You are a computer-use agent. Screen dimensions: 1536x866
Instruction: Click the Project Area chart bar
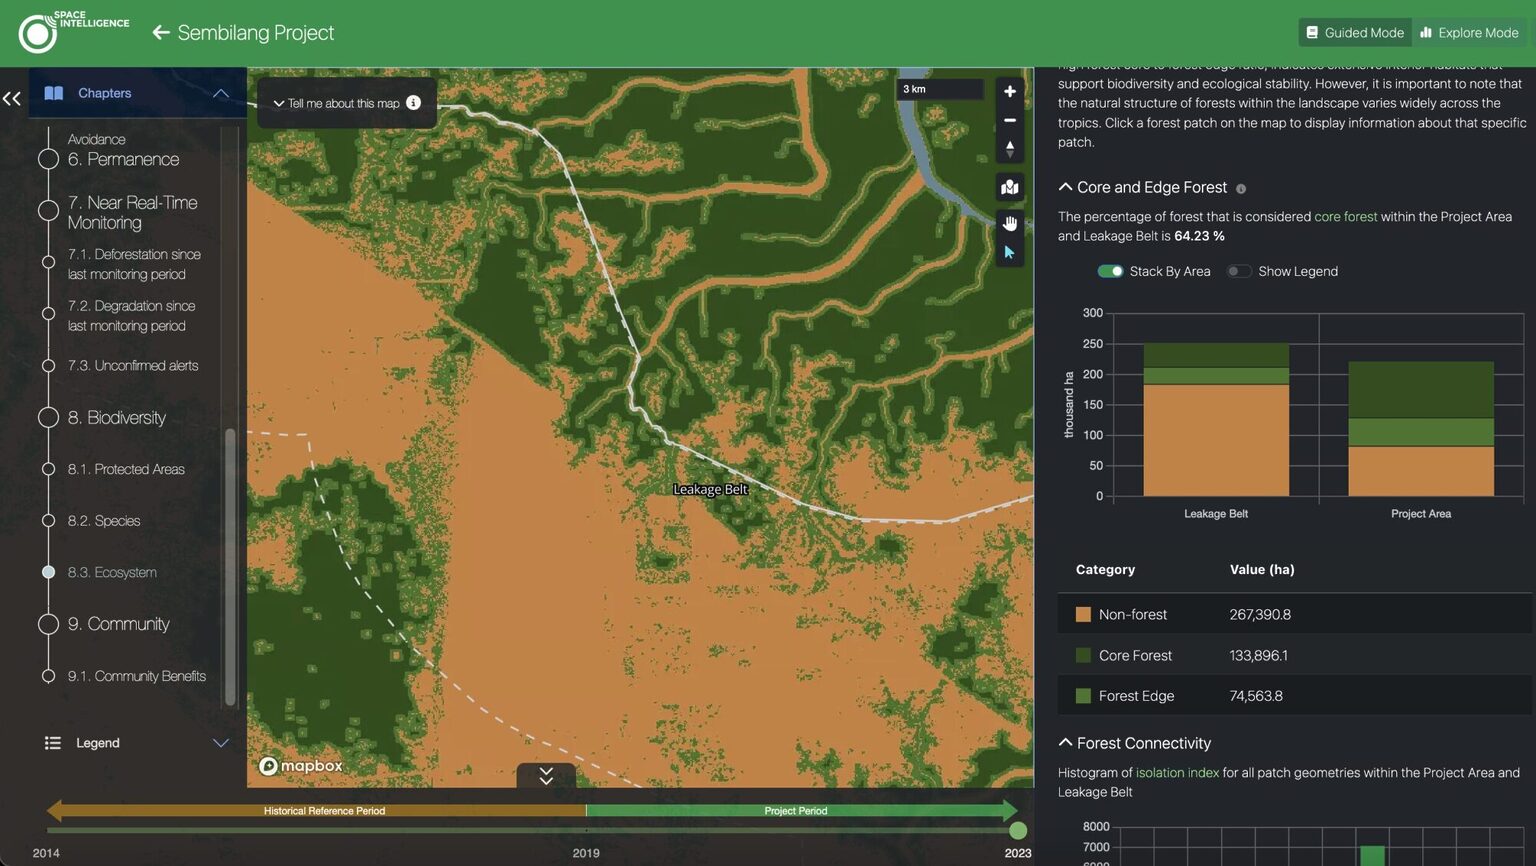[x=1421, y=429]
